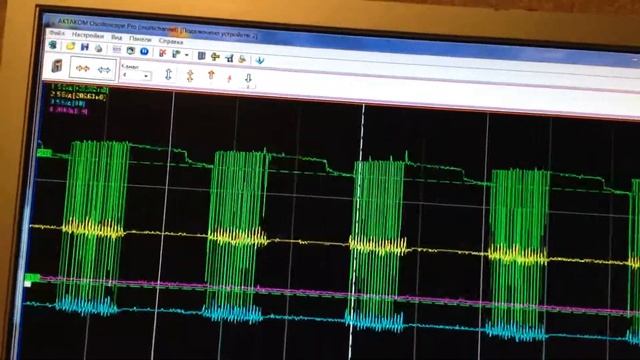Click the dark device panel icon in the second row
640x360 pixels.
pyautogui.click(x=57, y=66)
